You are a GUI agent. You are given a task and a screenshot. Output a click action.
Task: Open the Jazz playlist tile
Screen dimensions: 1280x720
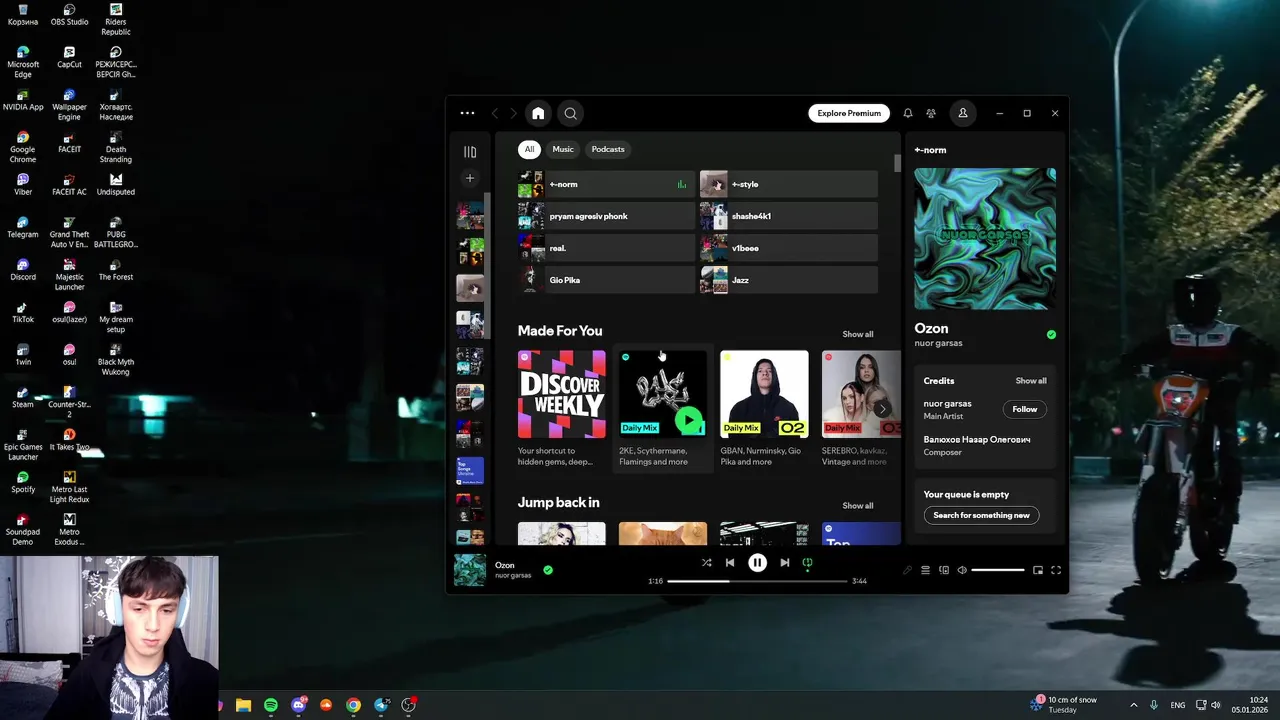click(788, 280)
